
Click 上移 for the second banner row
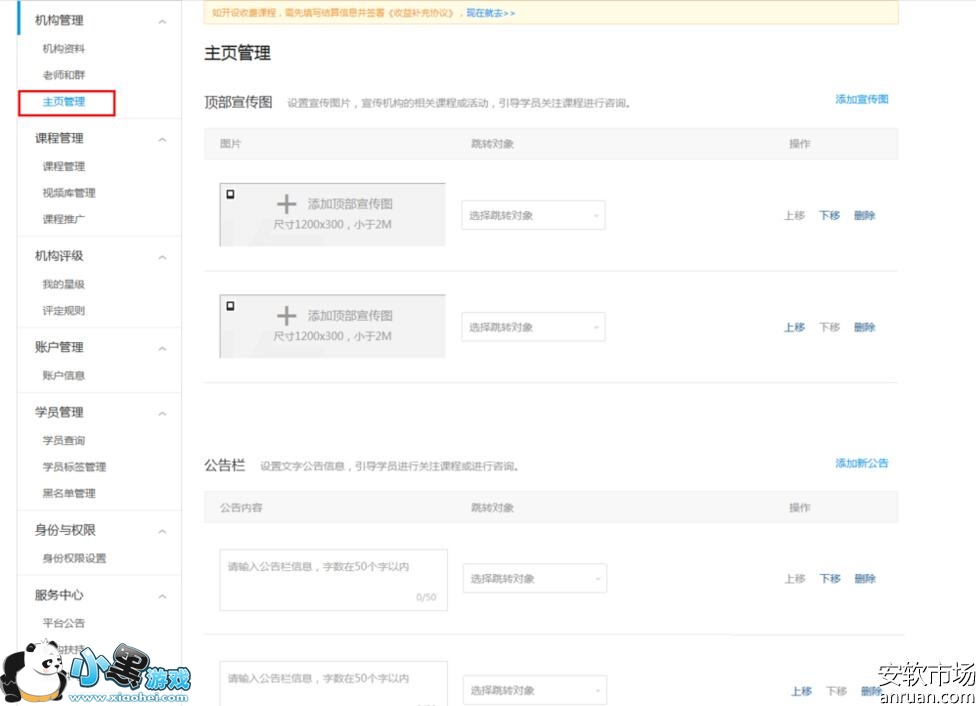coord(794,327)
